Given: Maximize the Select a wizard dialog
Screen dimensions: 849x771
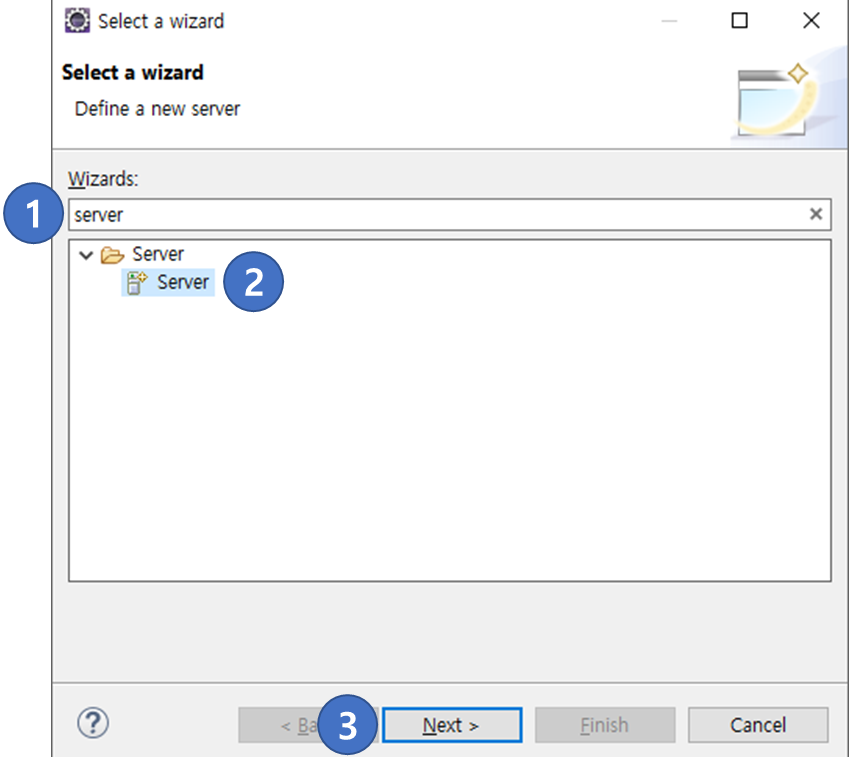Looking at the screenshot, I should tap(740, 21).
